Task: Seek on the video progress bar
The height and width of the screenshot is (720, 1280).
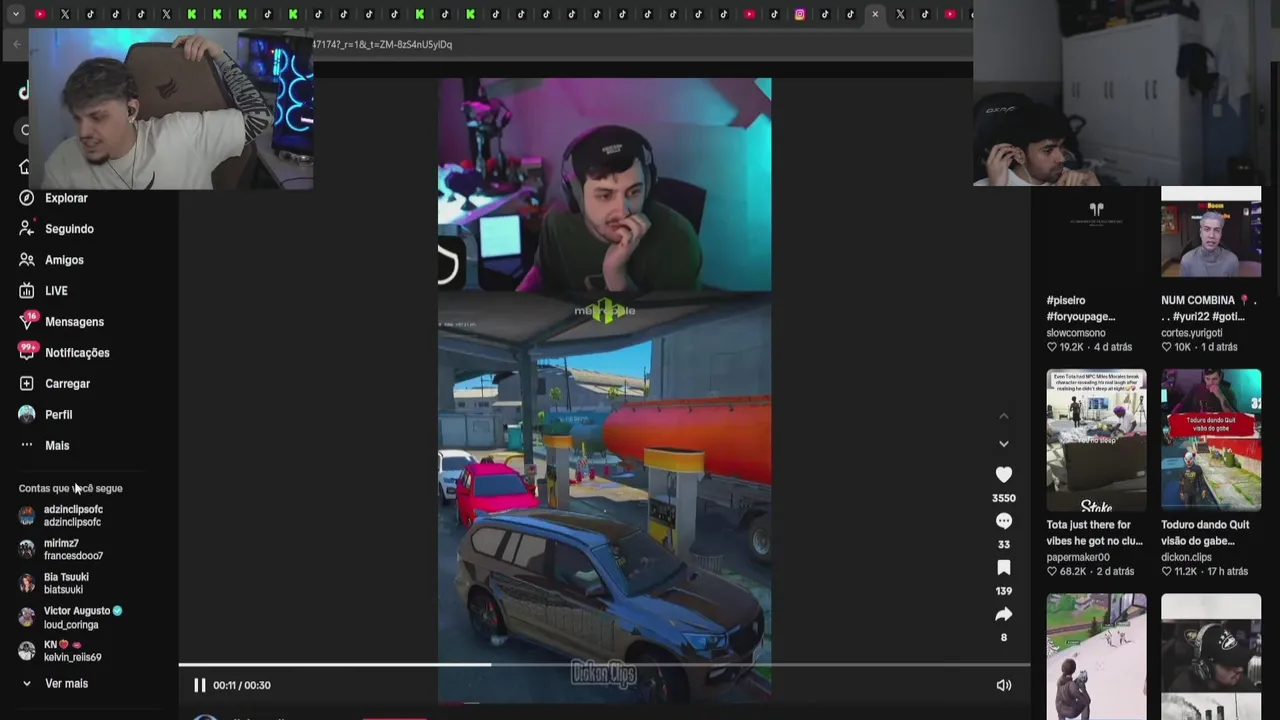Action: pos(604,664)
